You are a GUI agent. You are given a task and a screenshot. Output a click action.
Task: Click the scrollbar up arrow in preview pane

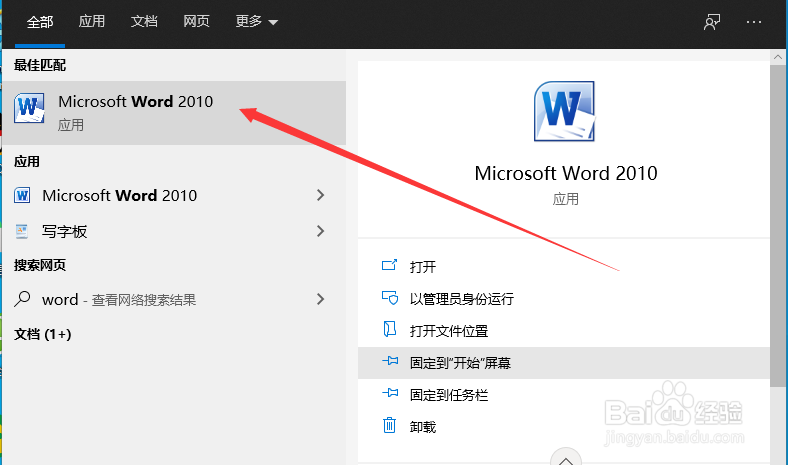coord(778,57)
